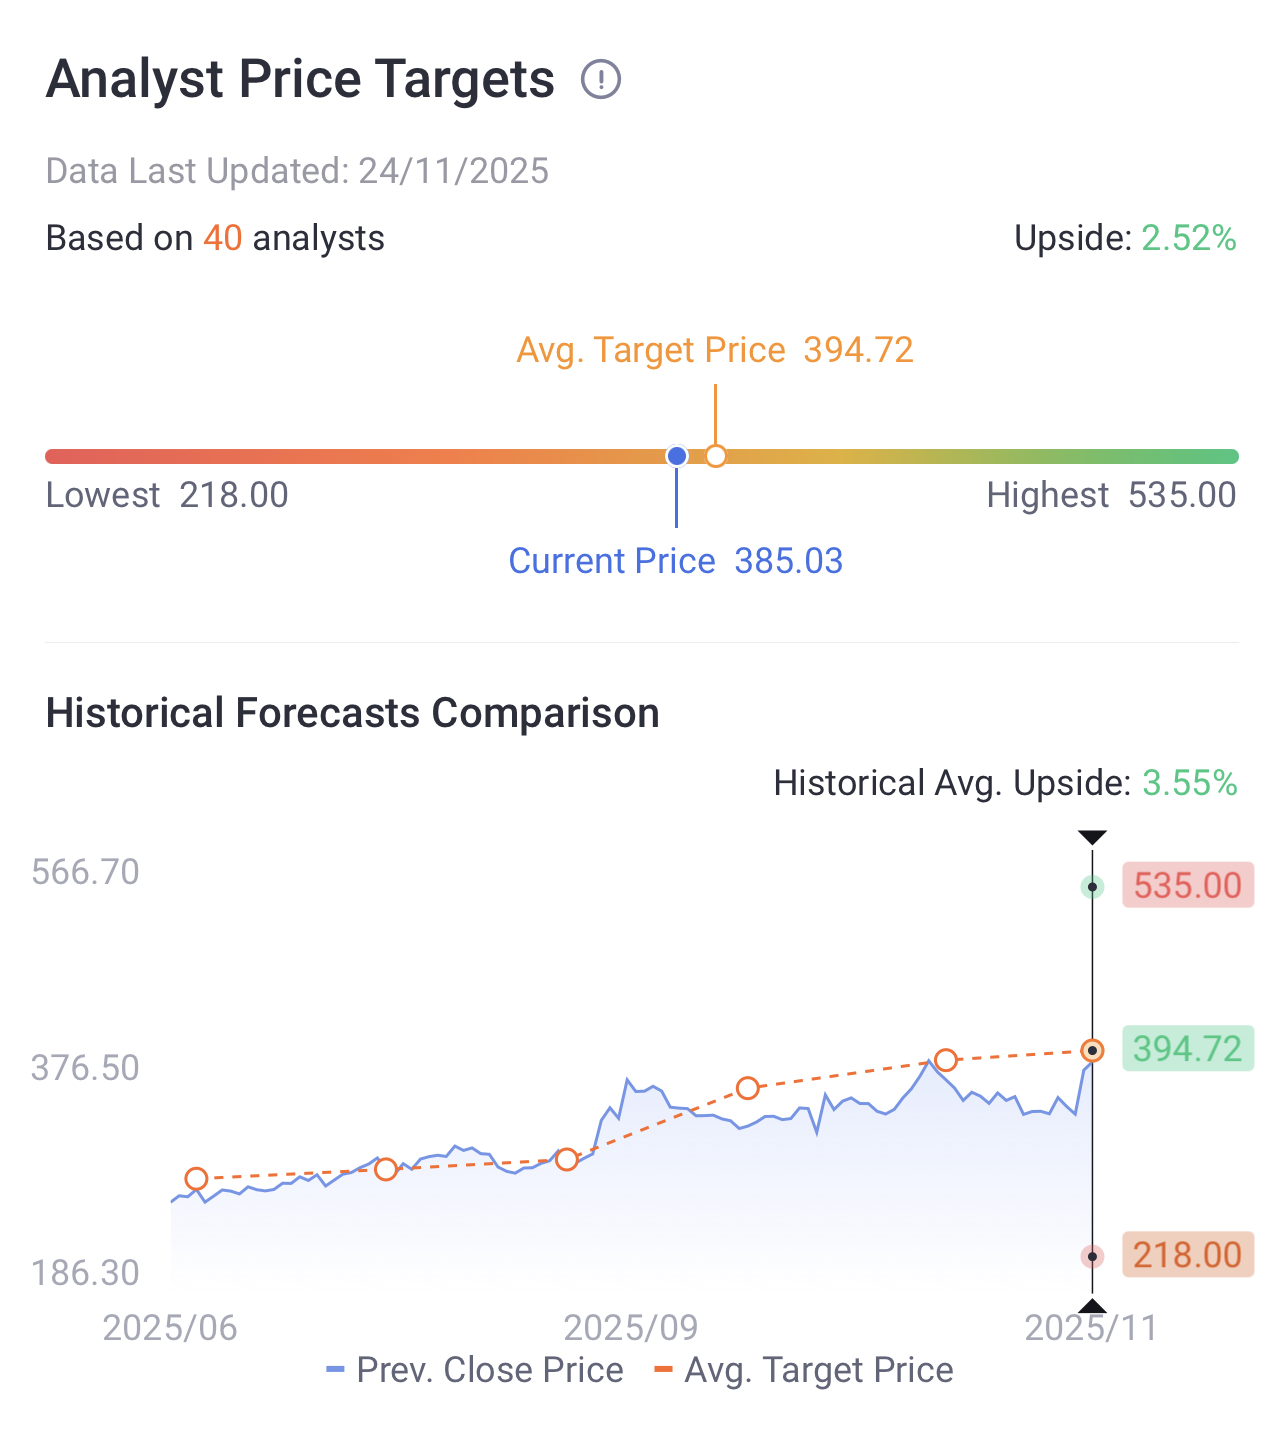Click the blue Current Price dot on bar
The width and height of the screenshot is (1284, 1442).
677,457
